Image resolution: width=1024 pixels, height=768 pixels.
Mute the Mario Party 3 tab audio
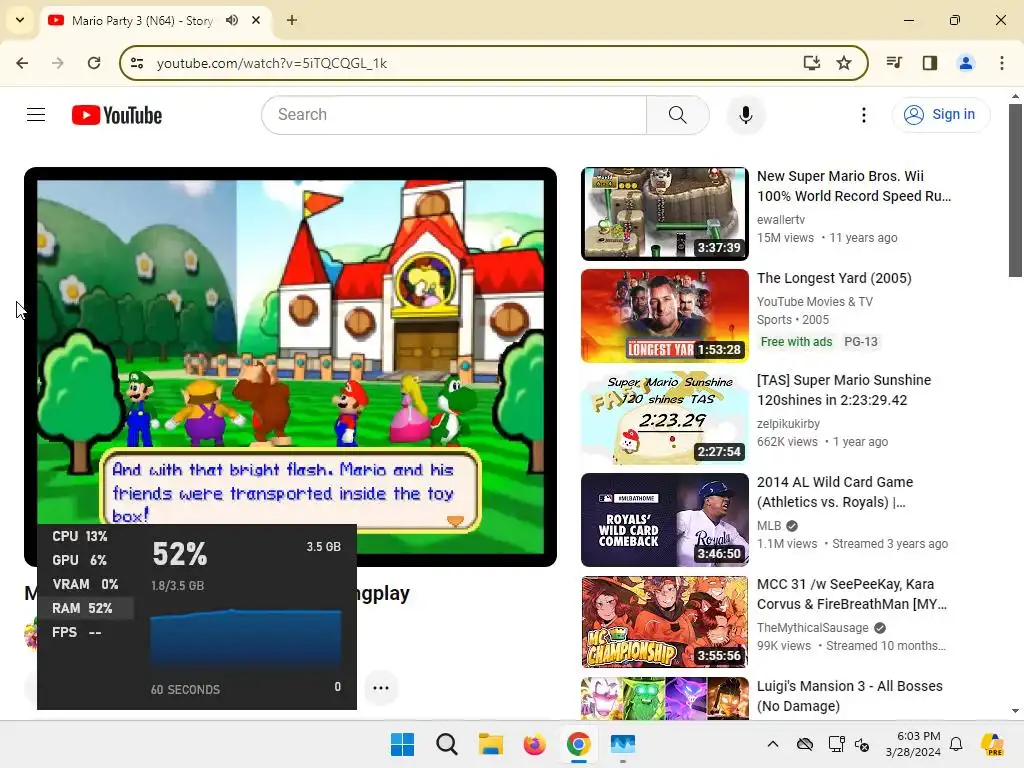[x=232, y=20]
